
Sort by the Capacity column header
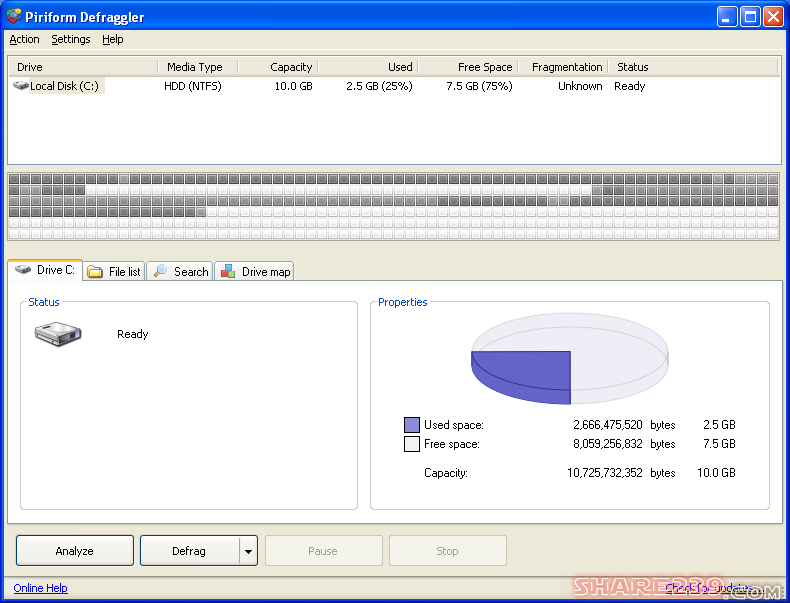278,67
